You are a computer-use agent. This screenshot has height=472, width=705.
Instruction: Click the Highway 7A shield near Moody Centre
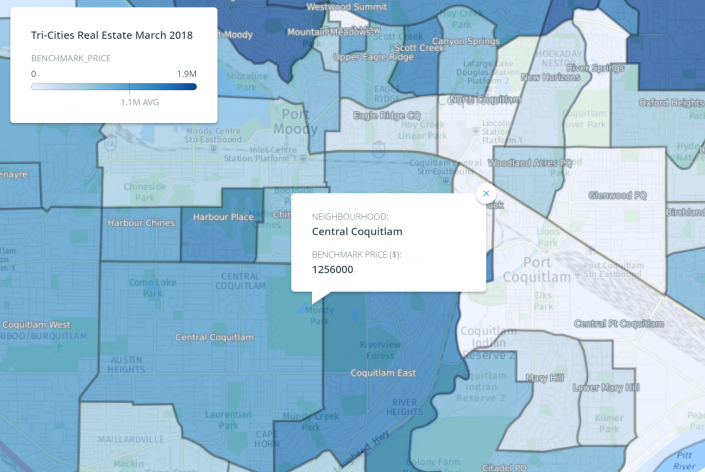click(111, 144)
